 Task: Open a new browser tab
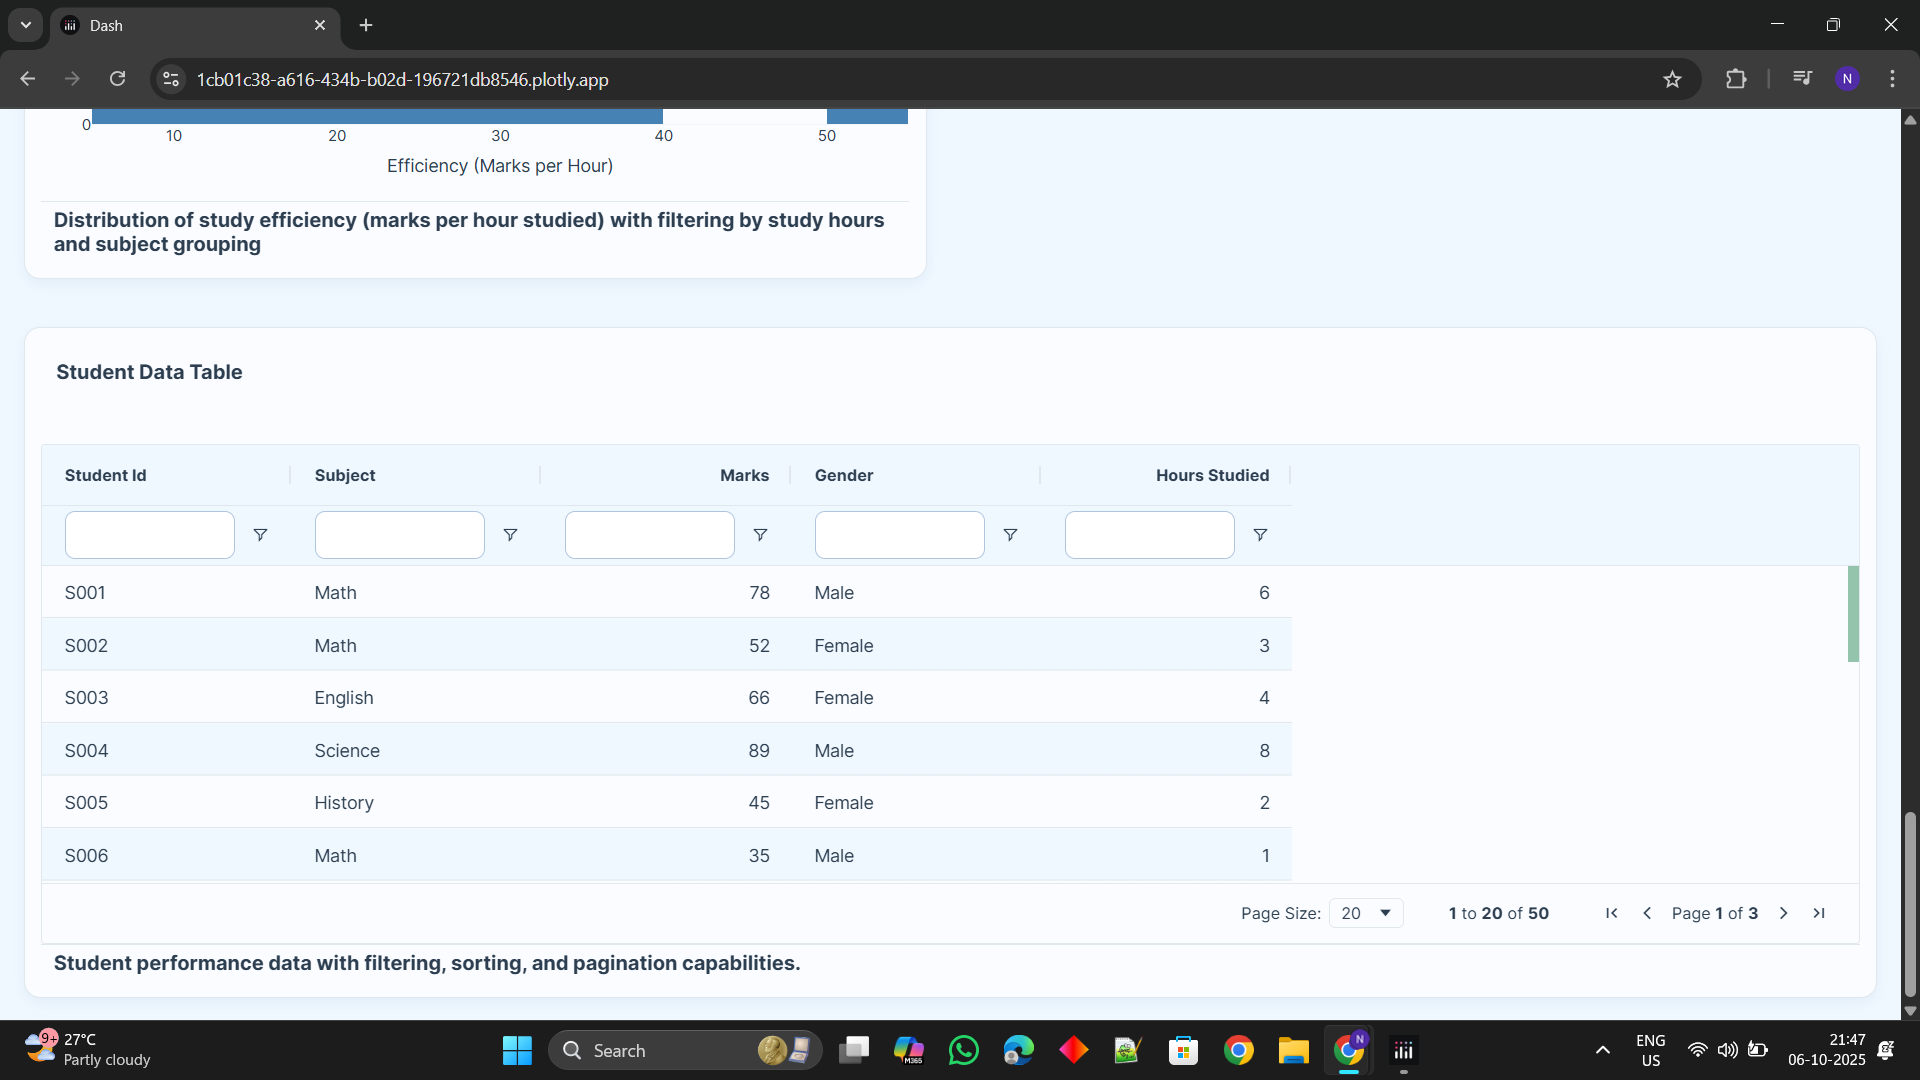click(x=366, y=25)
